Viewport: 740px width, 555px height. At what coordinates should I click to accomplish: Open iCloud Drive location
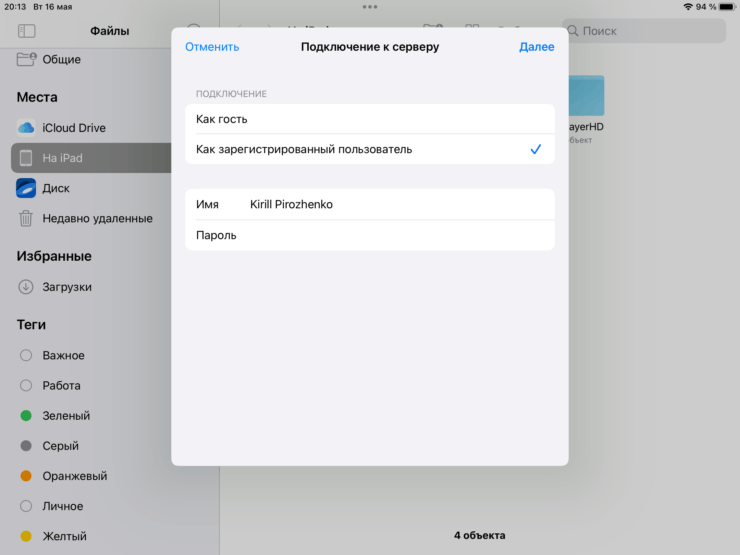coord(73,128)
